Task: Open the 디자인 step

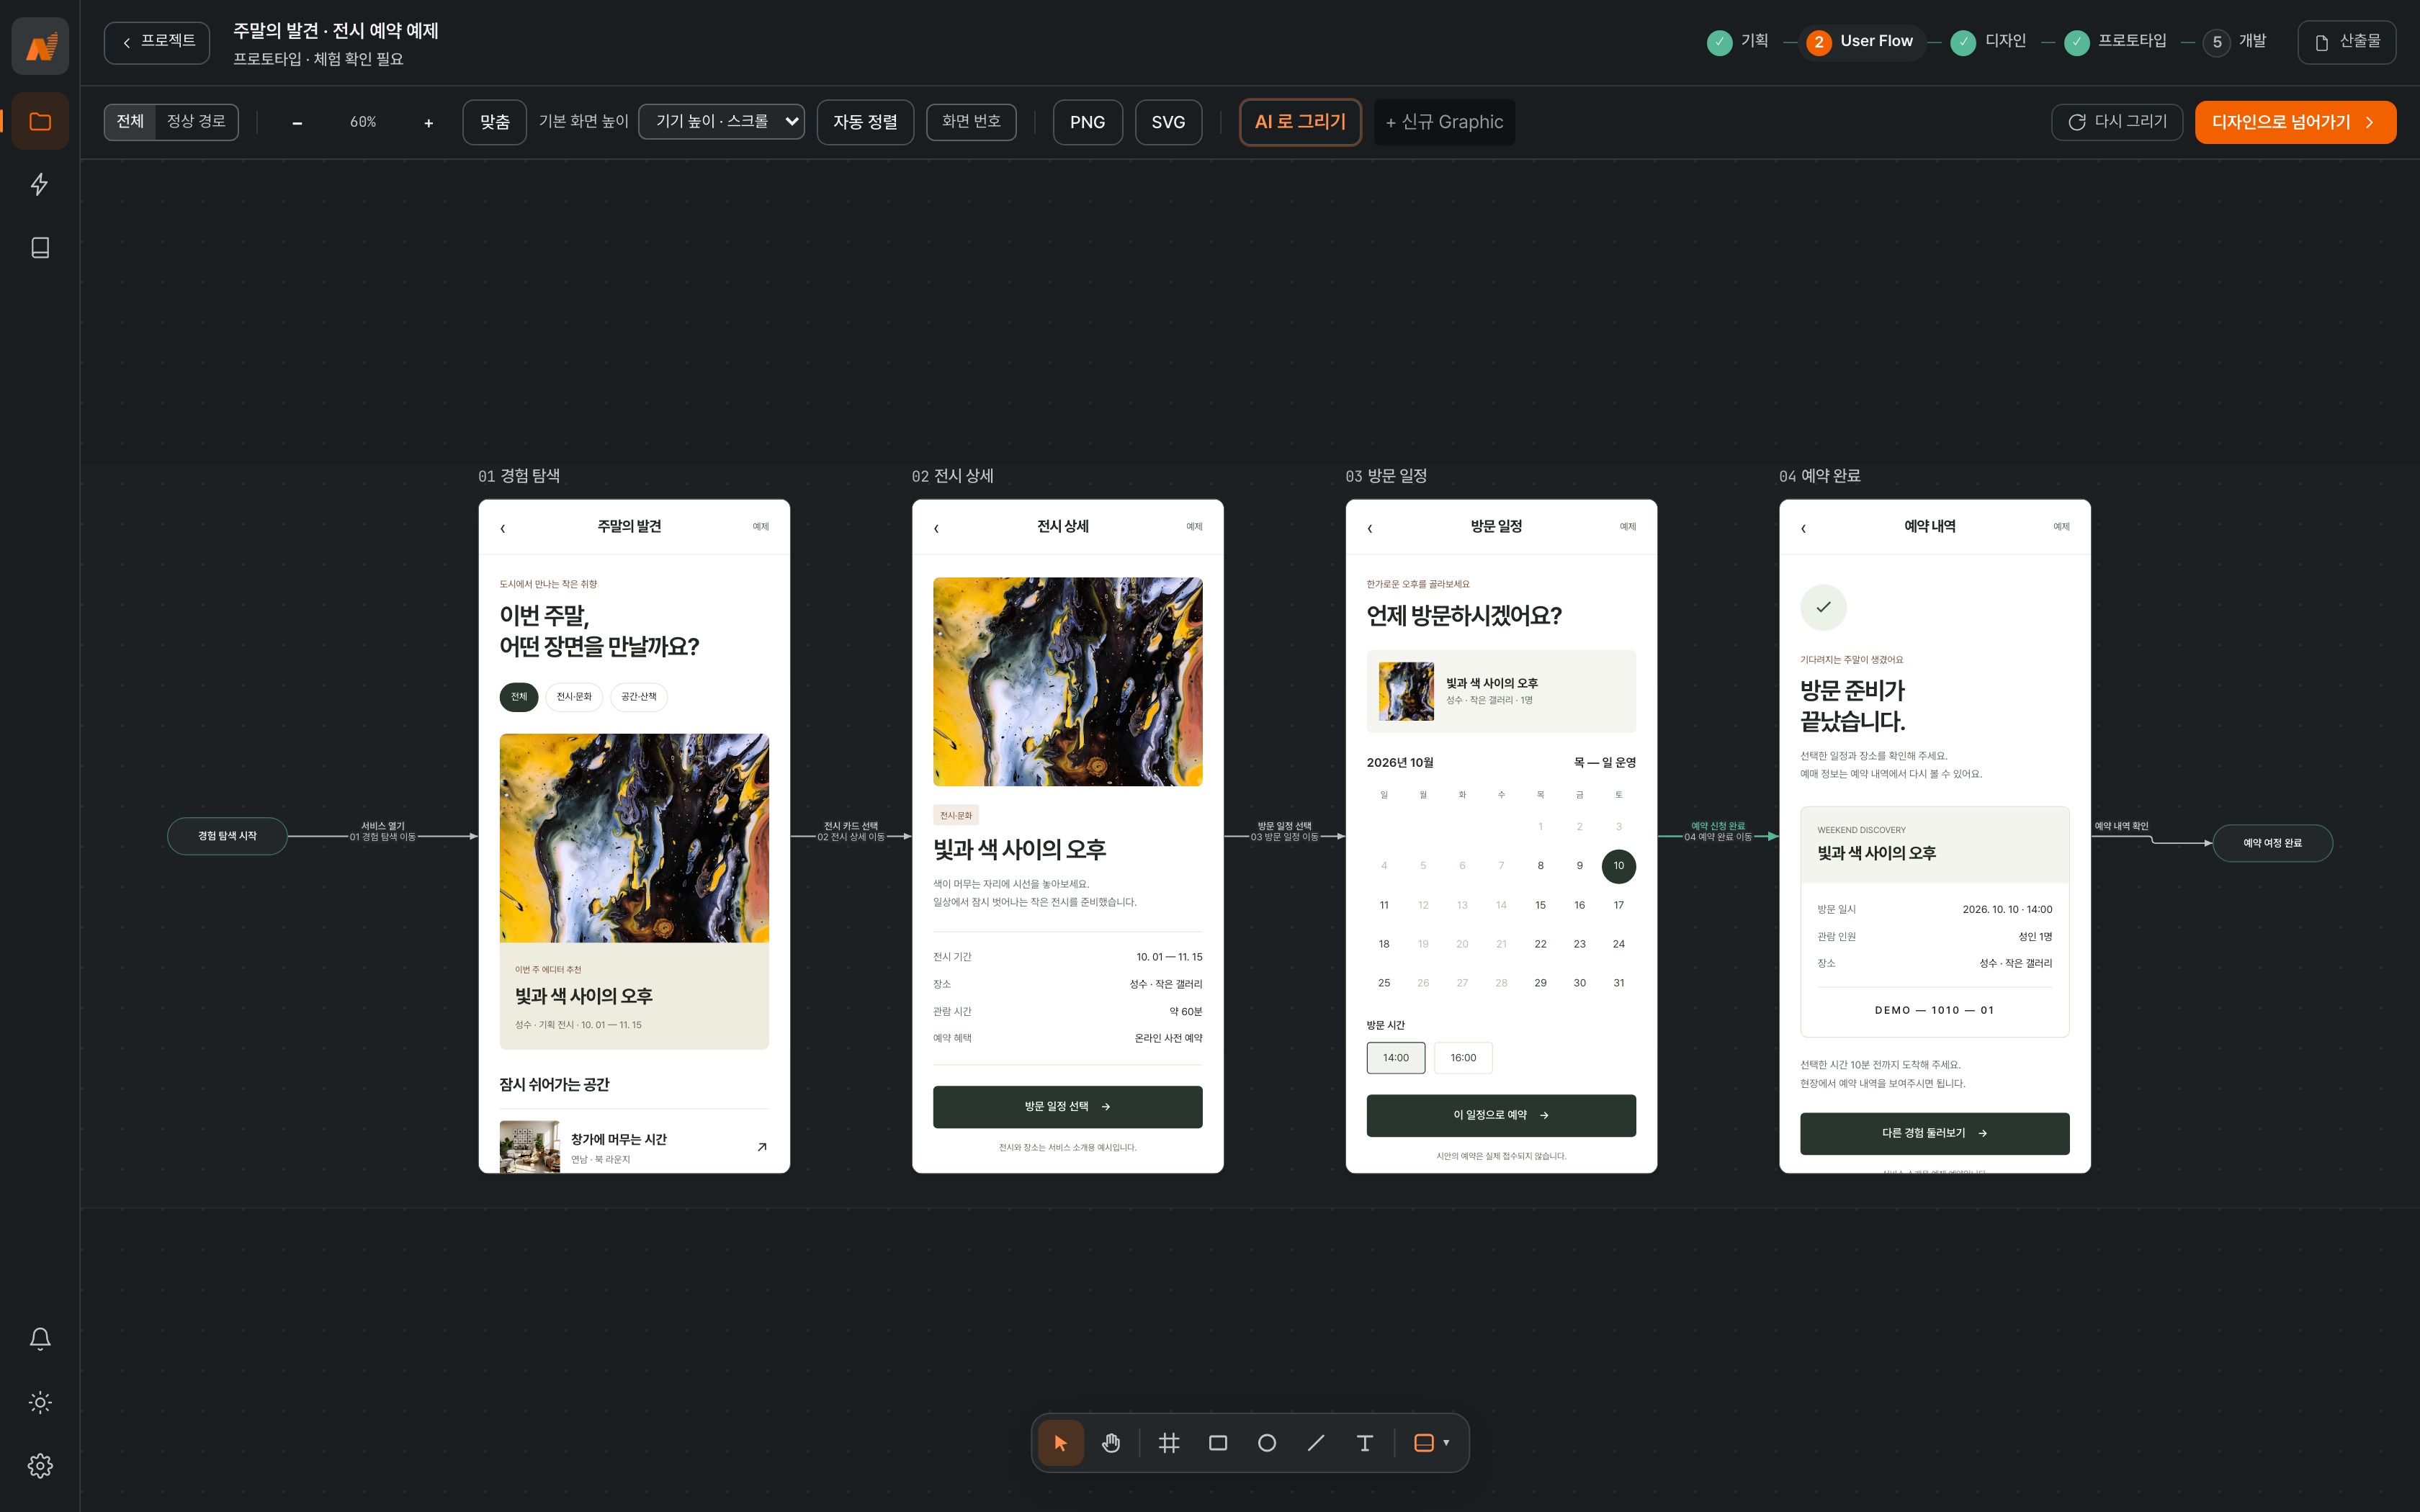Action: (1988, 41)
